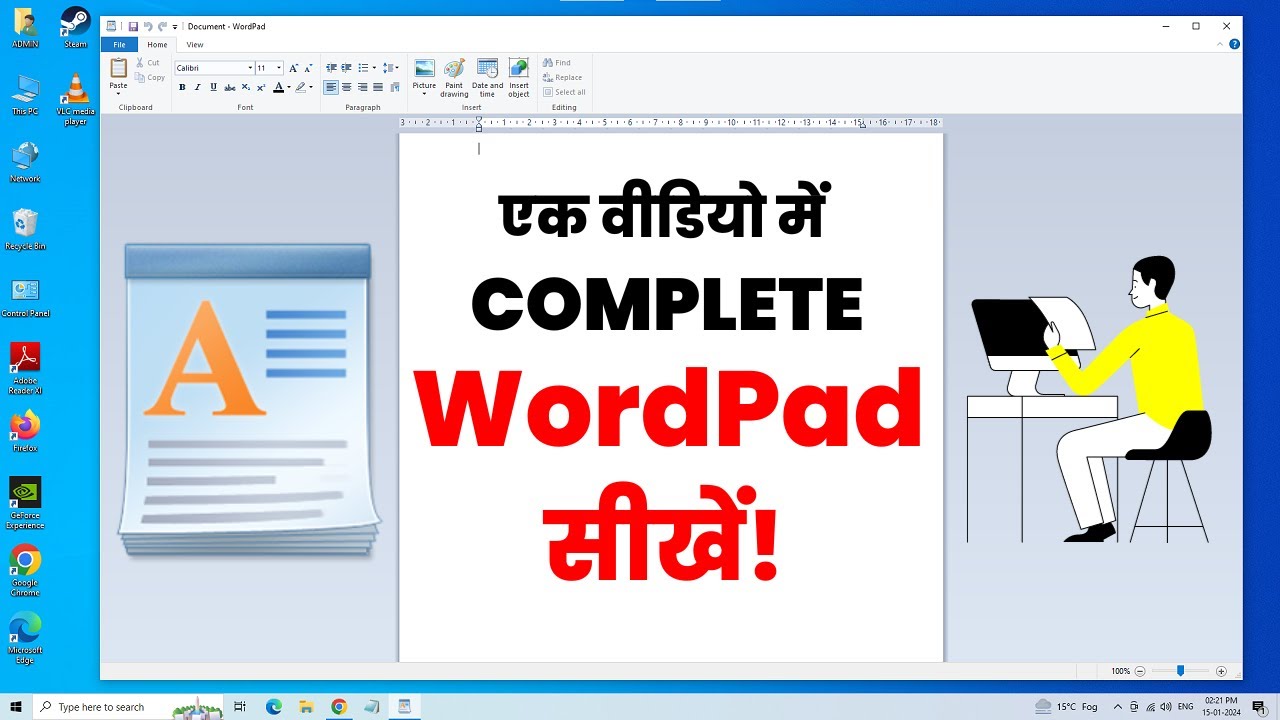Viewport: 1280px width, 720px height.
Task: Click the Select all button
Action: (564, 92)
